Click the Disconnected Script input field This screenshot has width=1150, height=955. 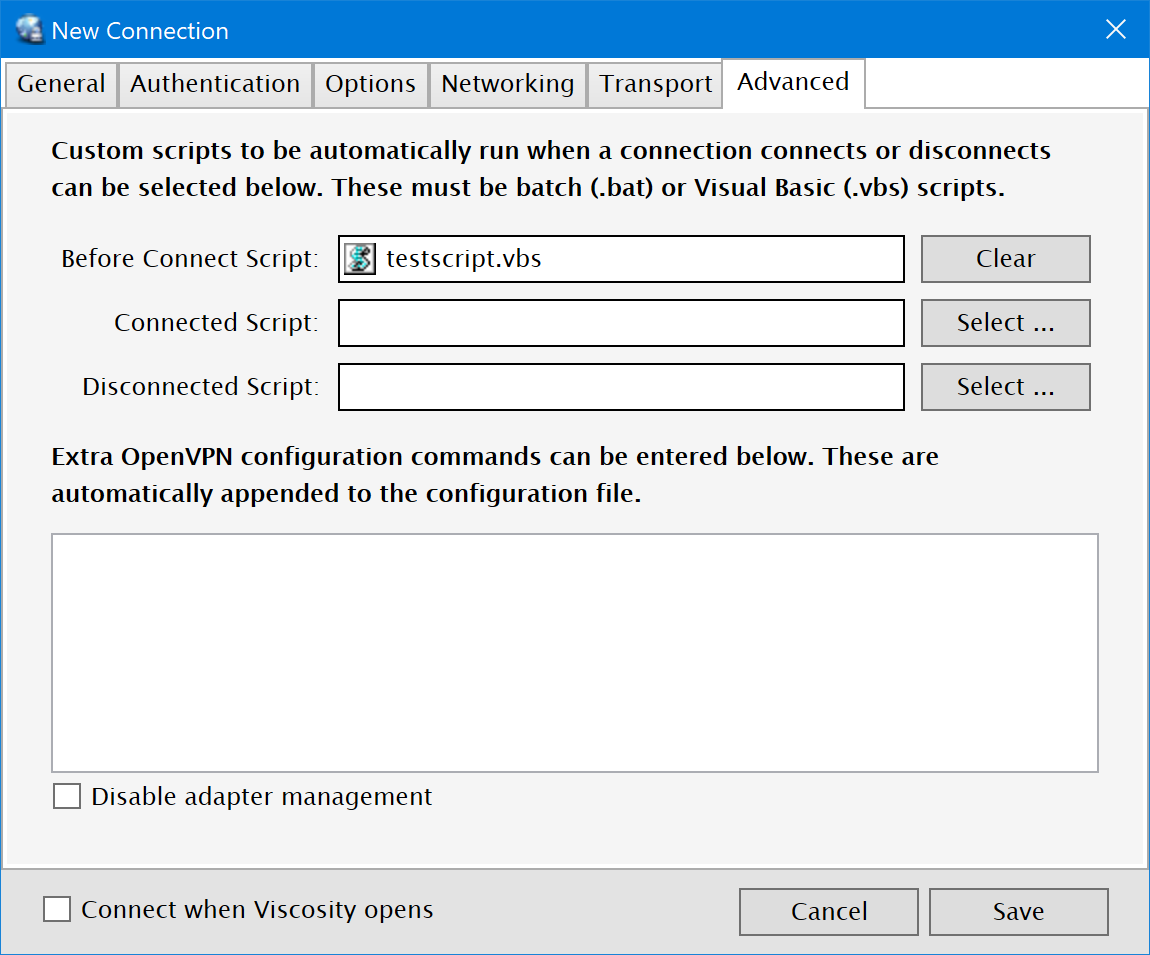[620, 387]
